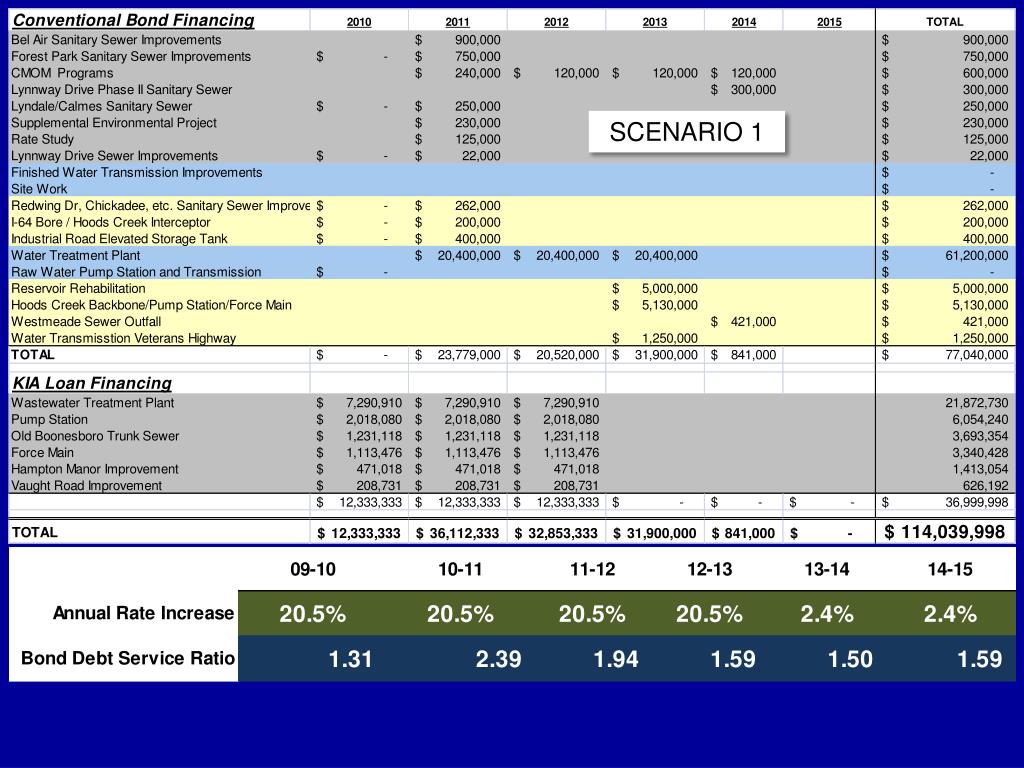Click the 5,130,000 Hoods Creek total
The height and width of the screenshot is (768, 1024).
pos(980,305)
